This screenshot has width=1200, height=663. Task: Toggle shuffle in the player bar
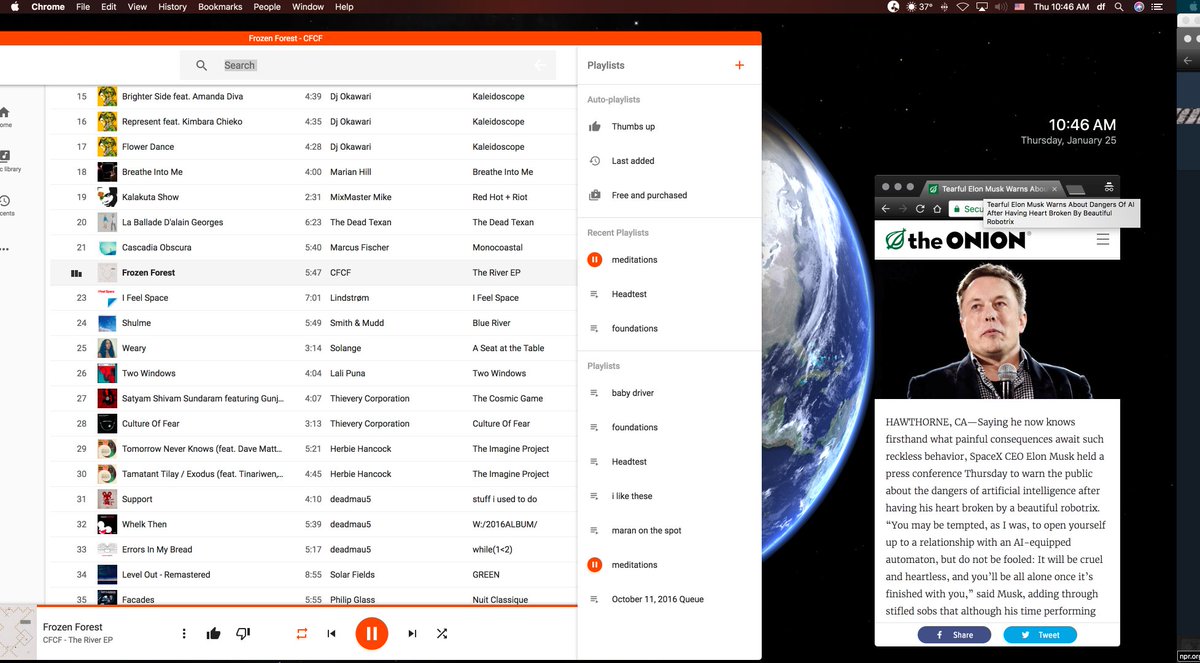click(442, 633)
